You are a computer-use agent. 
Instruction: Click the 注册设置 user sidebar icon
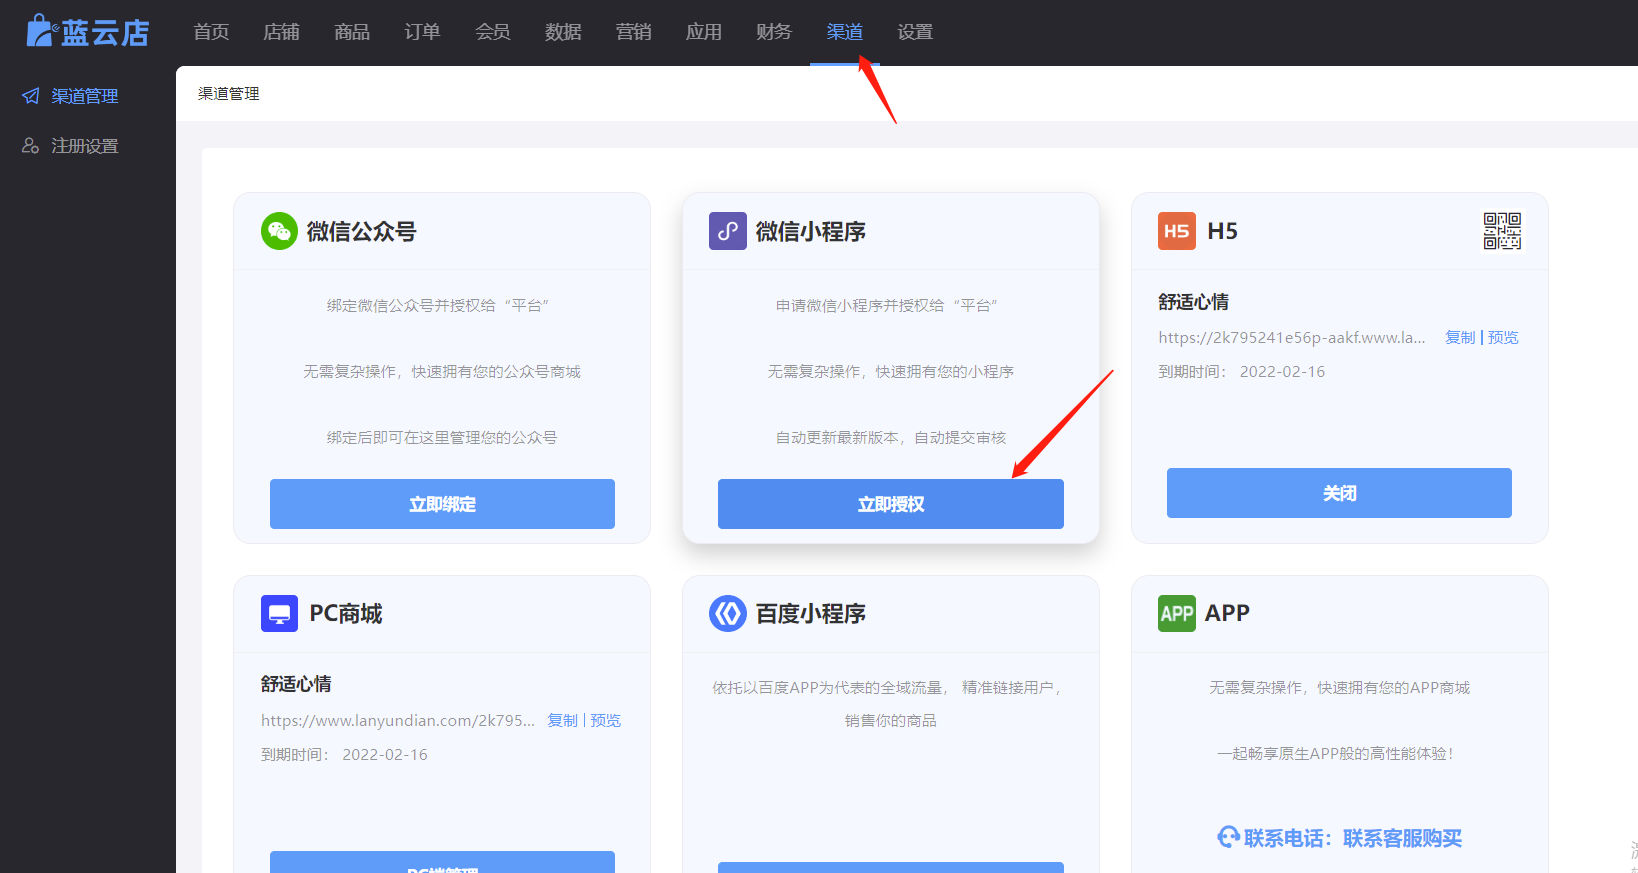31,146
